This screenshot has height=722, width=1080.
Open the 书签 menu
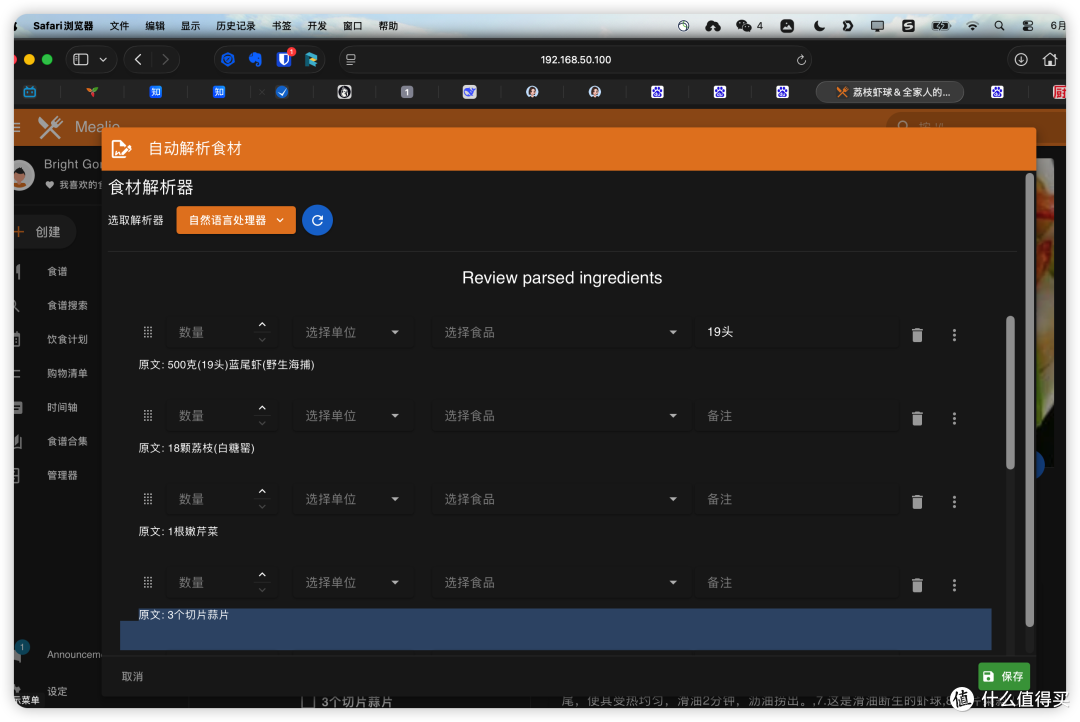281,25
